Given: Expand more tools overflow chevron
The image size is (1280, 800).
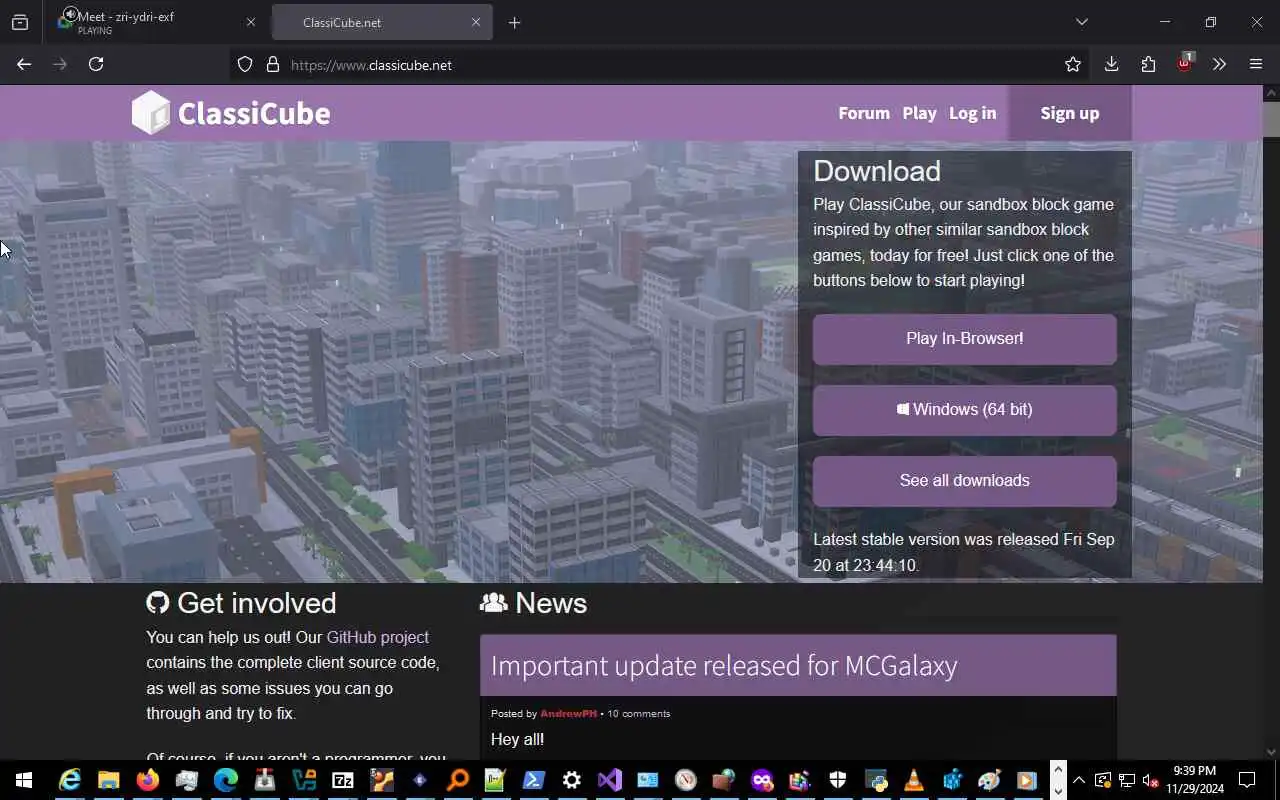Looking at the screenshot, I should pos(1219,64).
